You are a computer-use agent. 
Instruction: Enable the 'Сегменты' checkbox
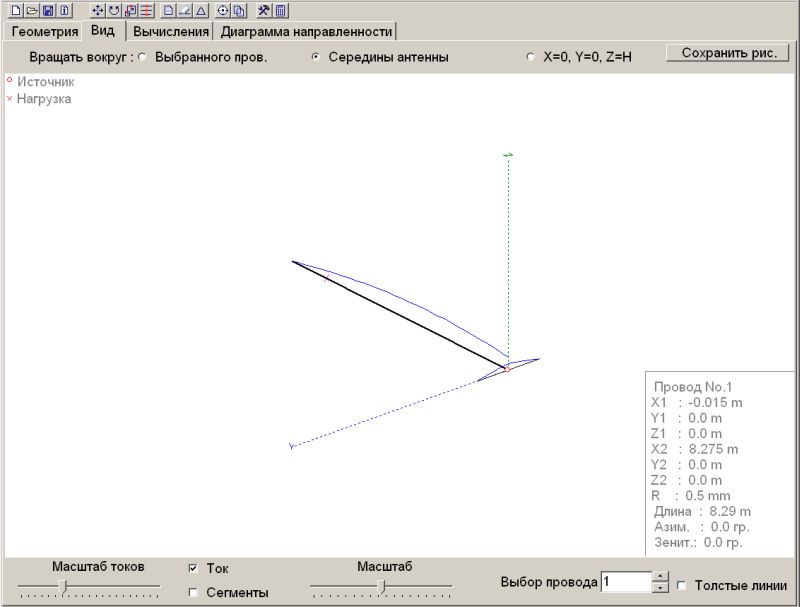193,592
